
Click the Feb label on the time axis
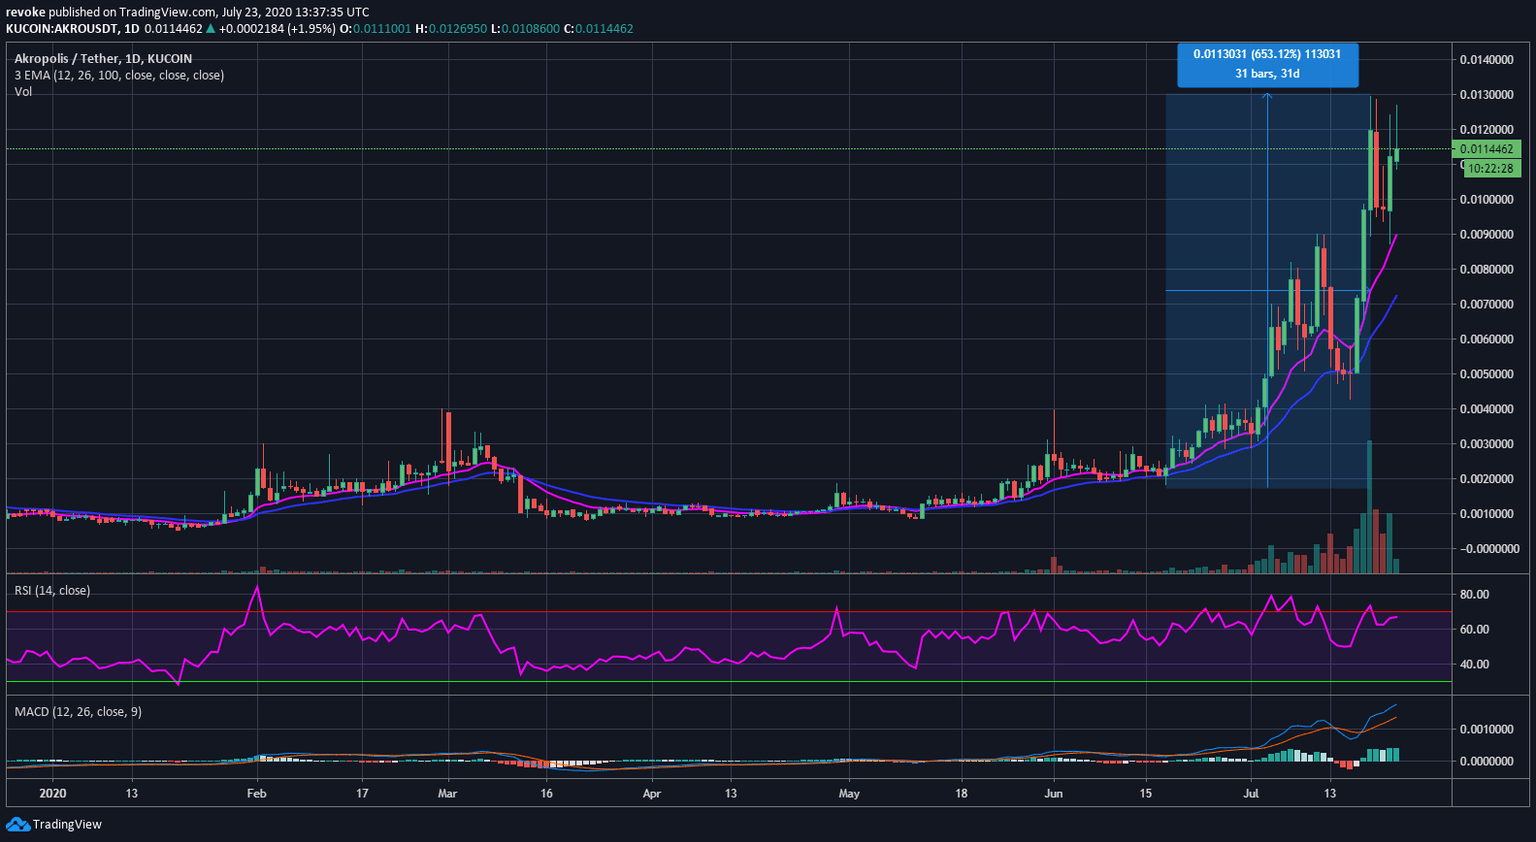[257, 794]
